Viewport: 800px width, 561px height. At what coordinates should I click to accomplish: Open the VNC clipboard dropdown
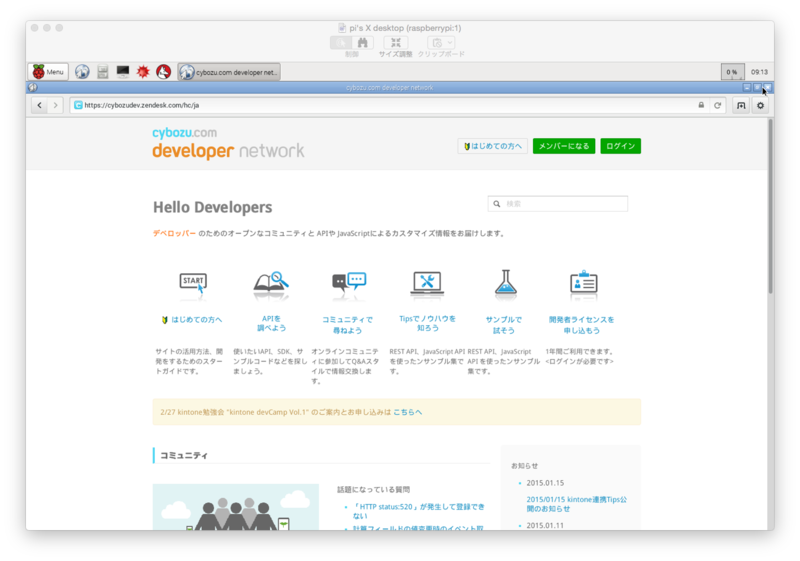pyautogui.click(x=441, y=42)
